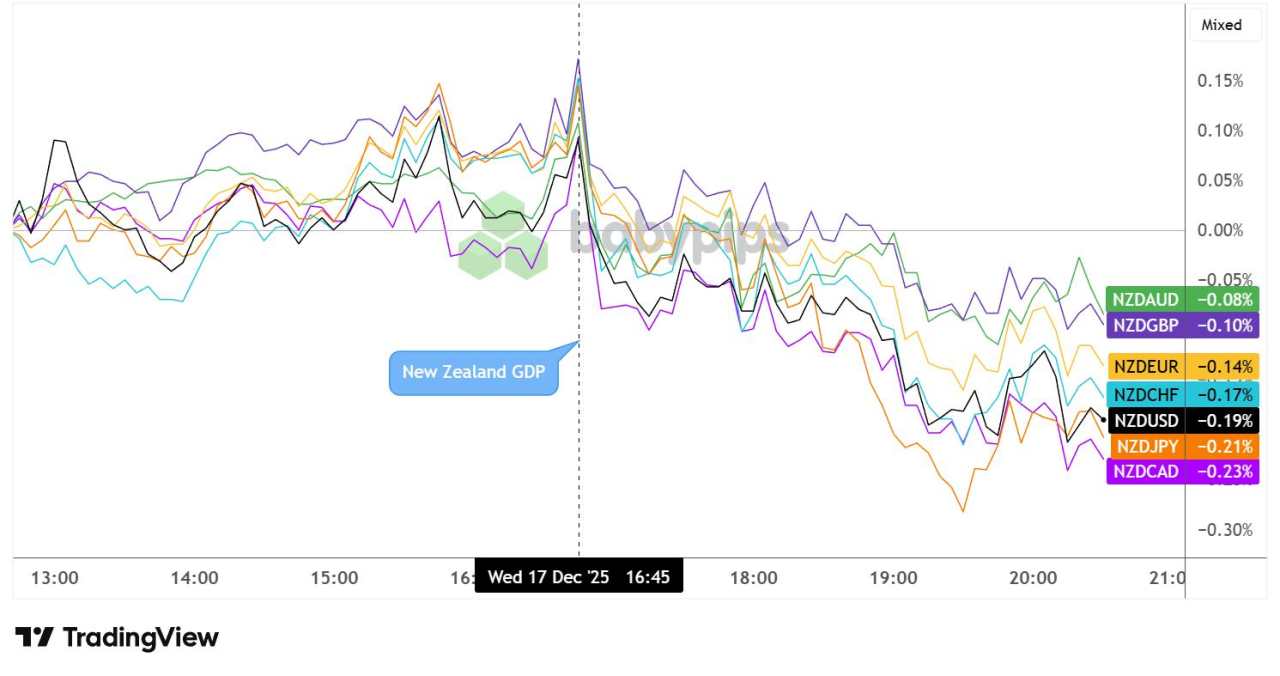Select the NZDJPY orange series label
The image size is (1280, 676).
(1145, 446)
